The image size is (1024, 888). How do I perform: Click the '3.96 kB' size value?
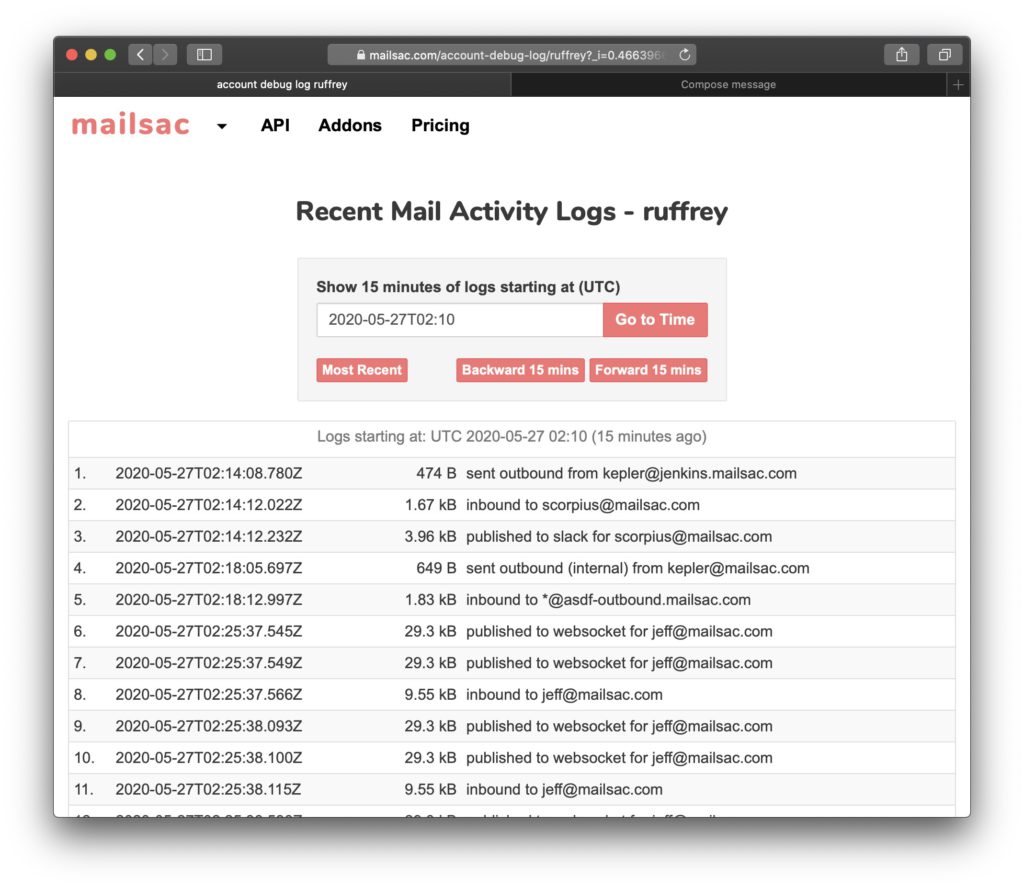(x=430, y=537)
